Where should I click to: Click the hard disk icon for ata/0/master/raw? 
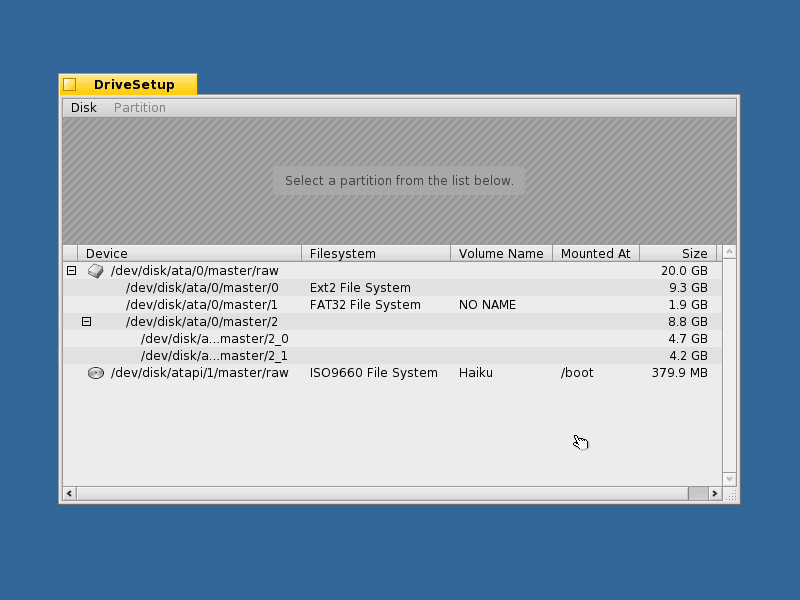pyautogui.click(x=95, y=271)
